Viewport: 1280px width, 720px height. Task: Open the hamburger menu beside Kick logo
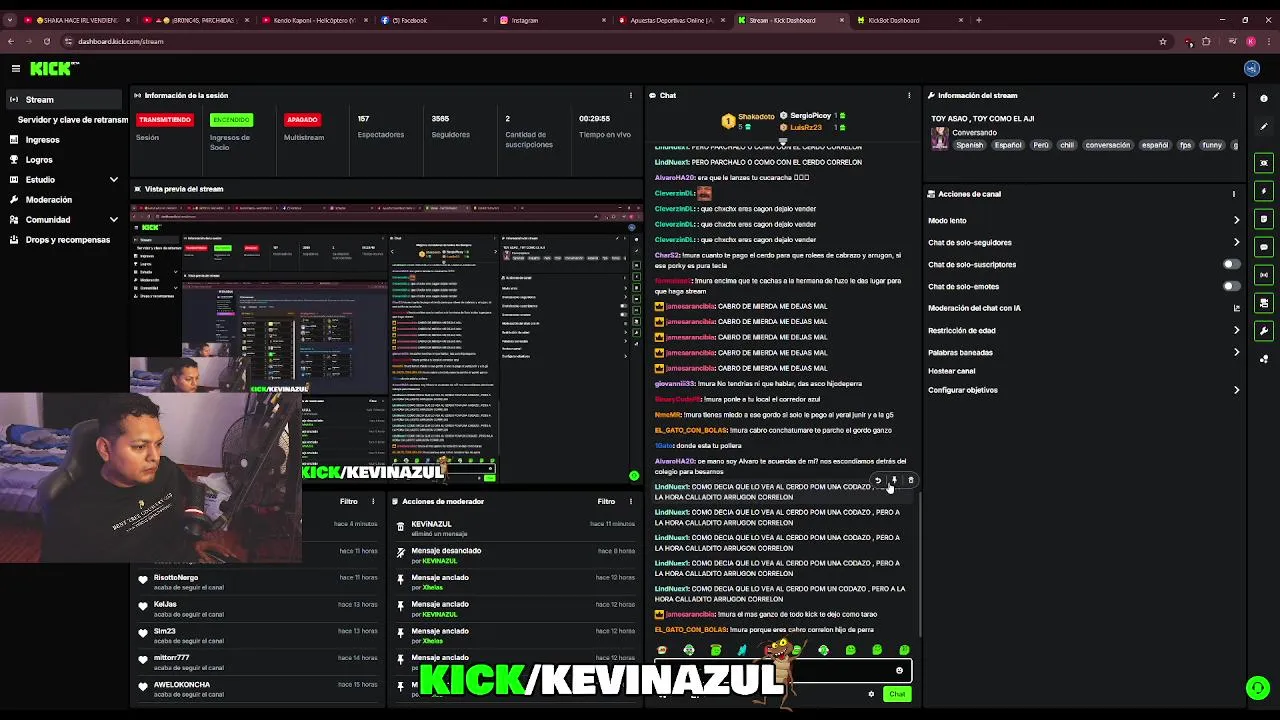point(16,68)
